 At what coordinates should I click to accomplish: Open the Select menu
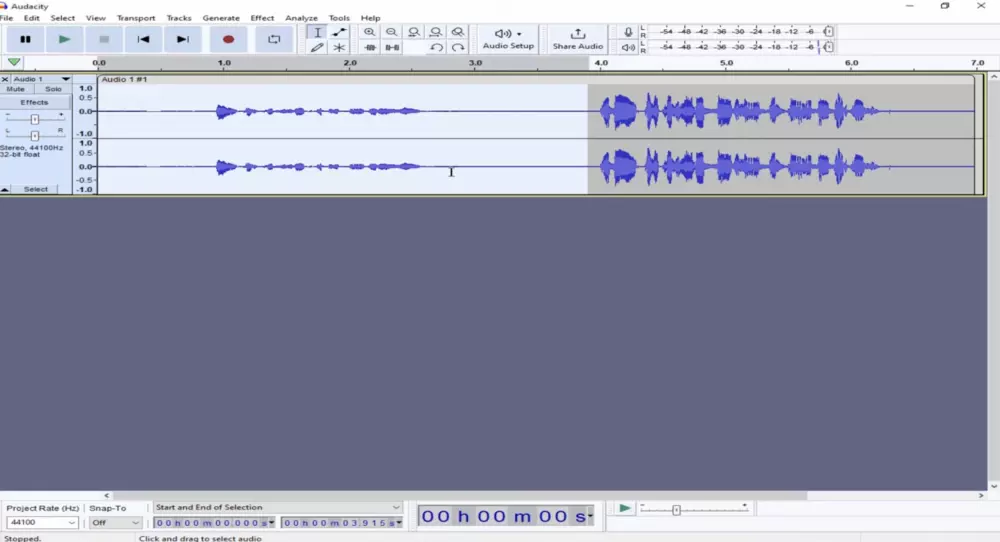click(x=62, y=18)
